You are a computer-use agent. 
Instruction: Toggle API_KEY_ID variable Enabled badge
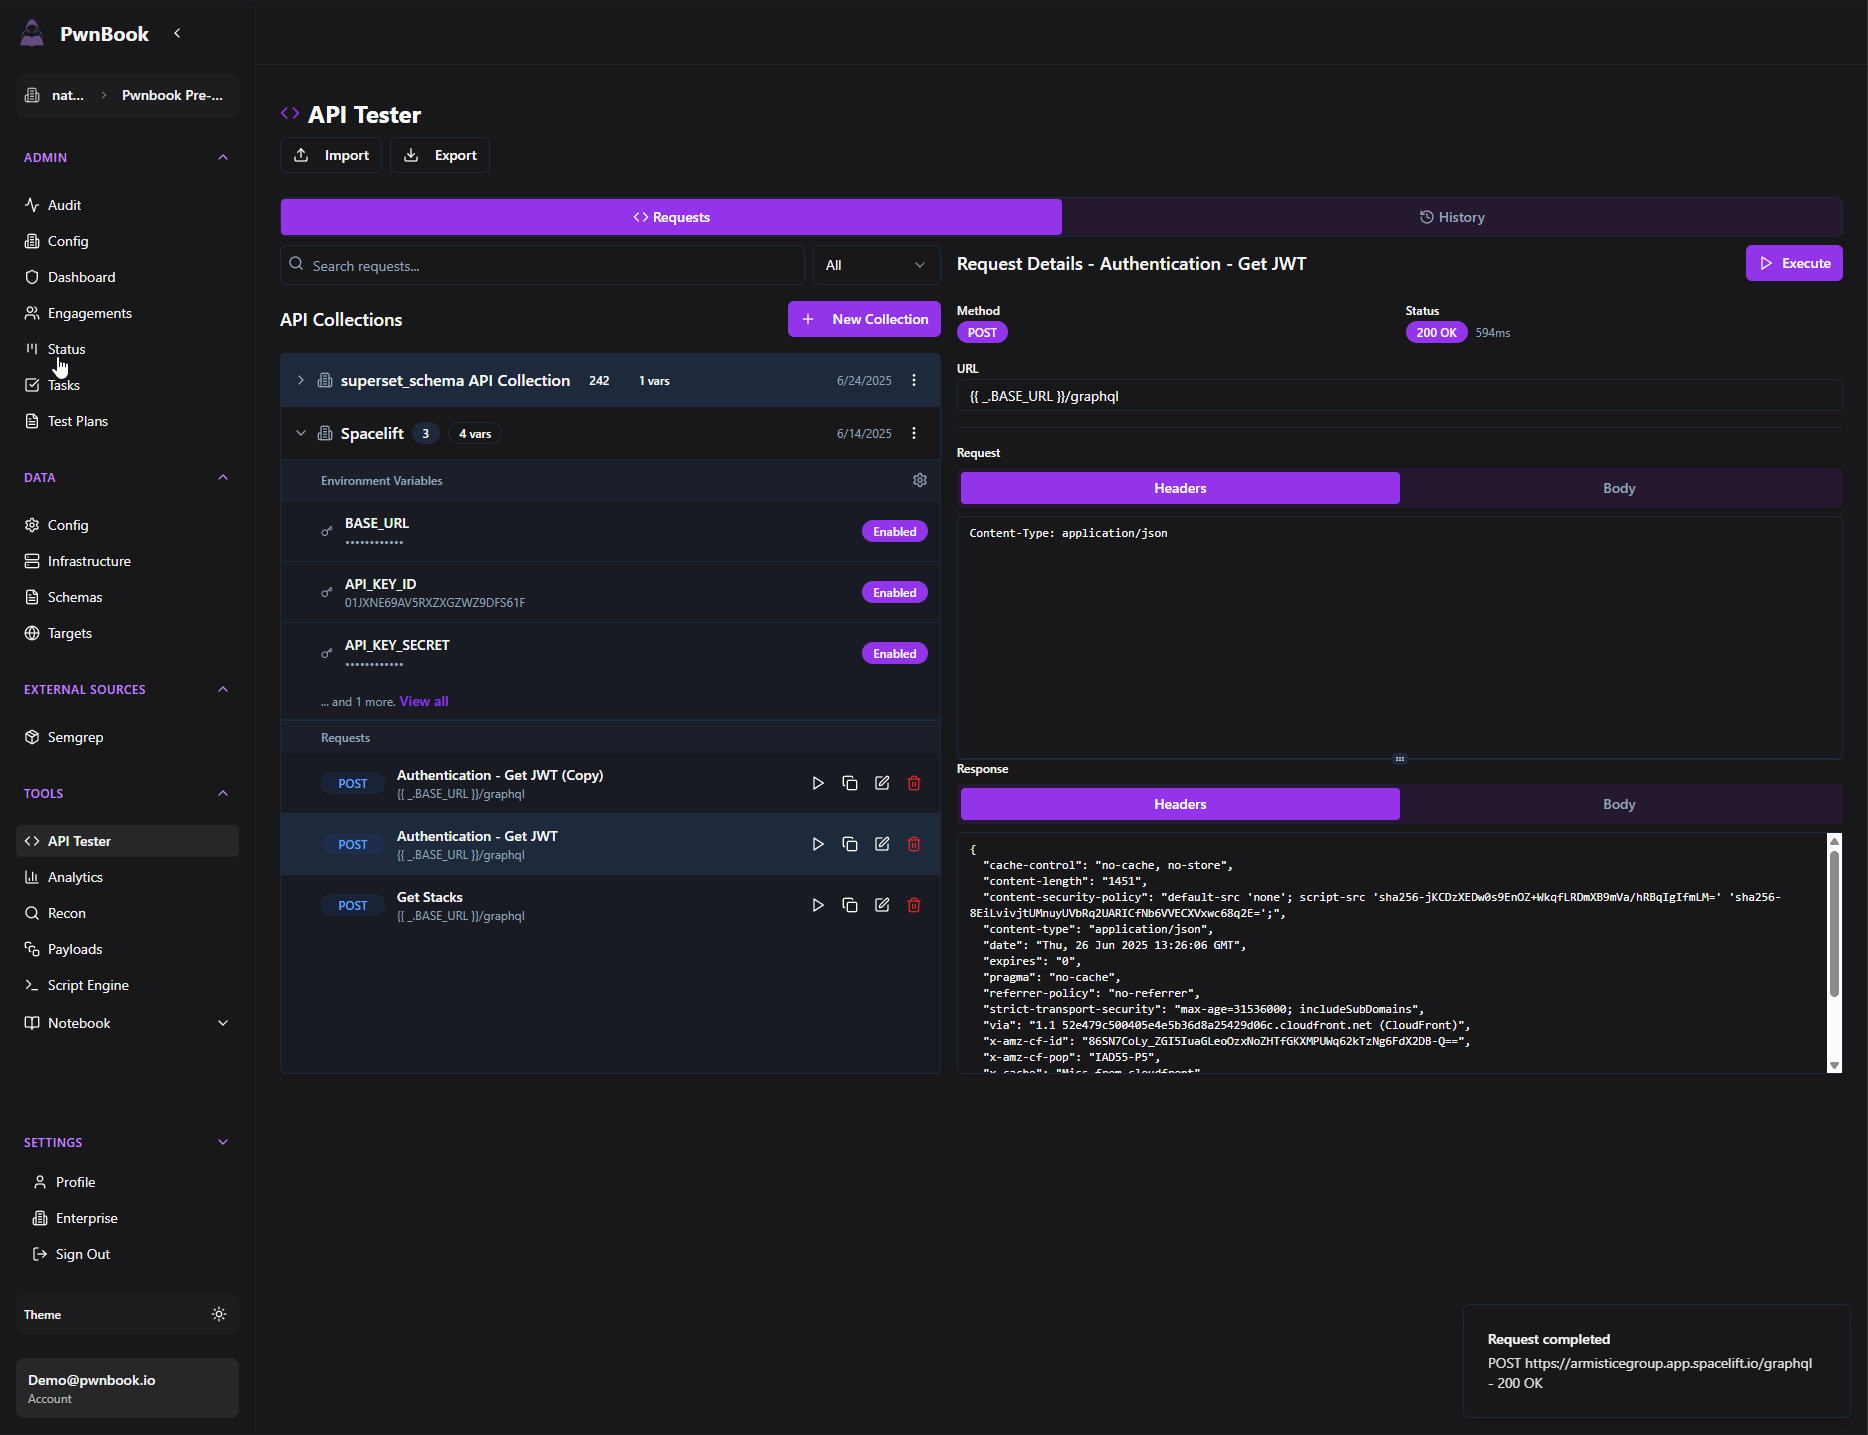(x=894, y=592)
